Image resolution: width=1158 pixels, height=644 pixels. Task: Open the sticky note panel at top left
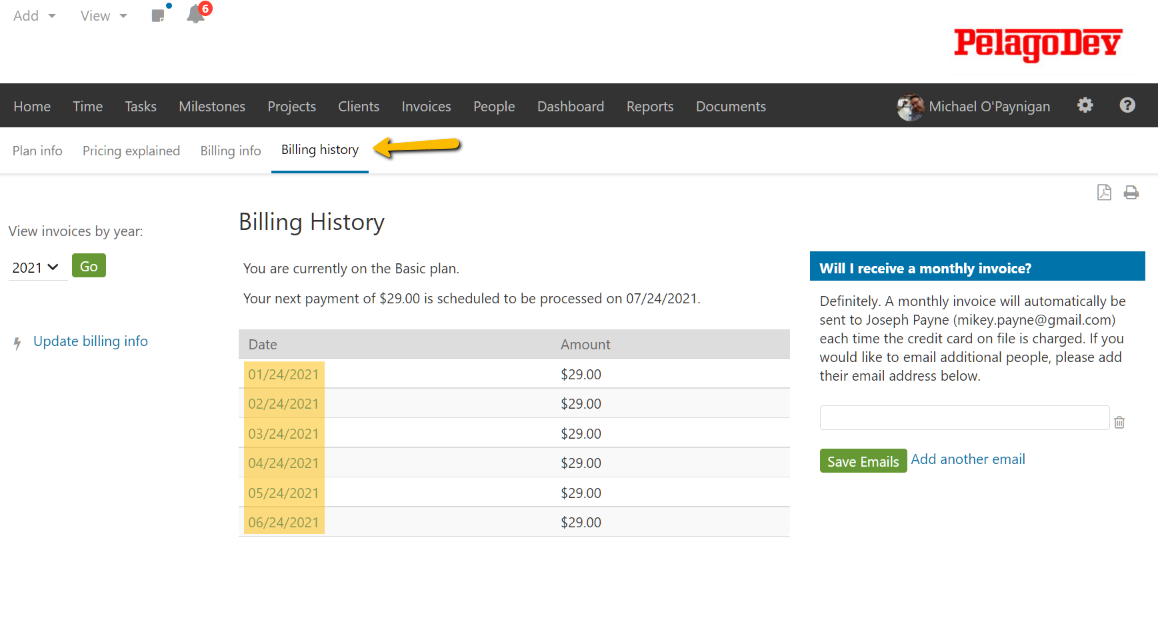click(156, 14)
